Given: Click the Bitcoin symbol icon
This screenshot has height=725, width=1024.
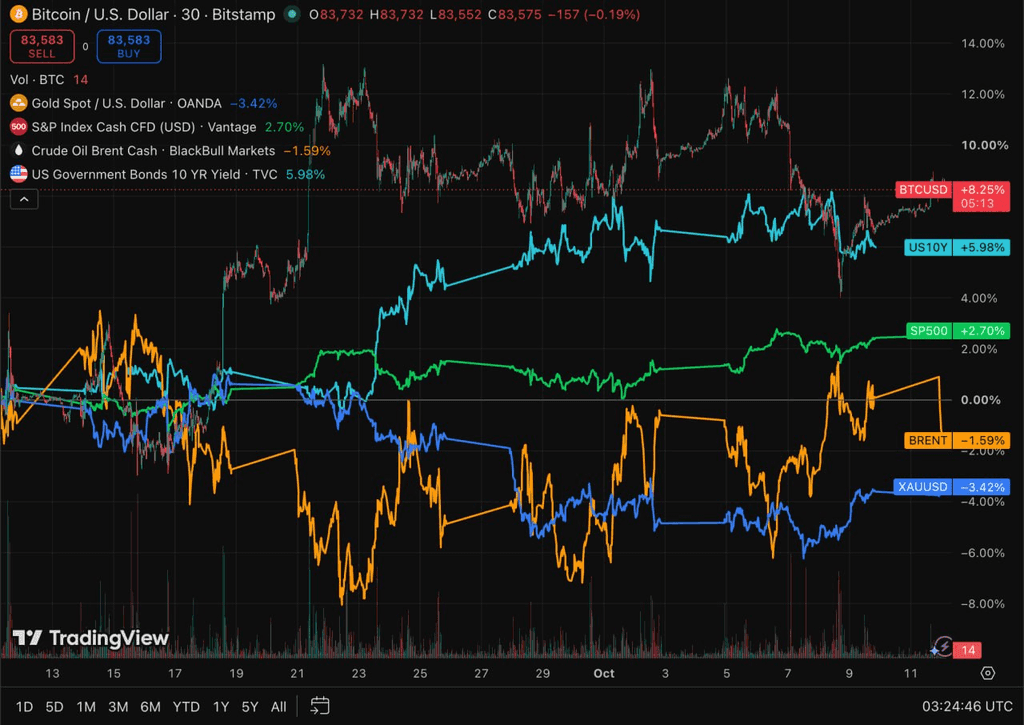Looking at the screenshot, I should (x=18, y=14).
